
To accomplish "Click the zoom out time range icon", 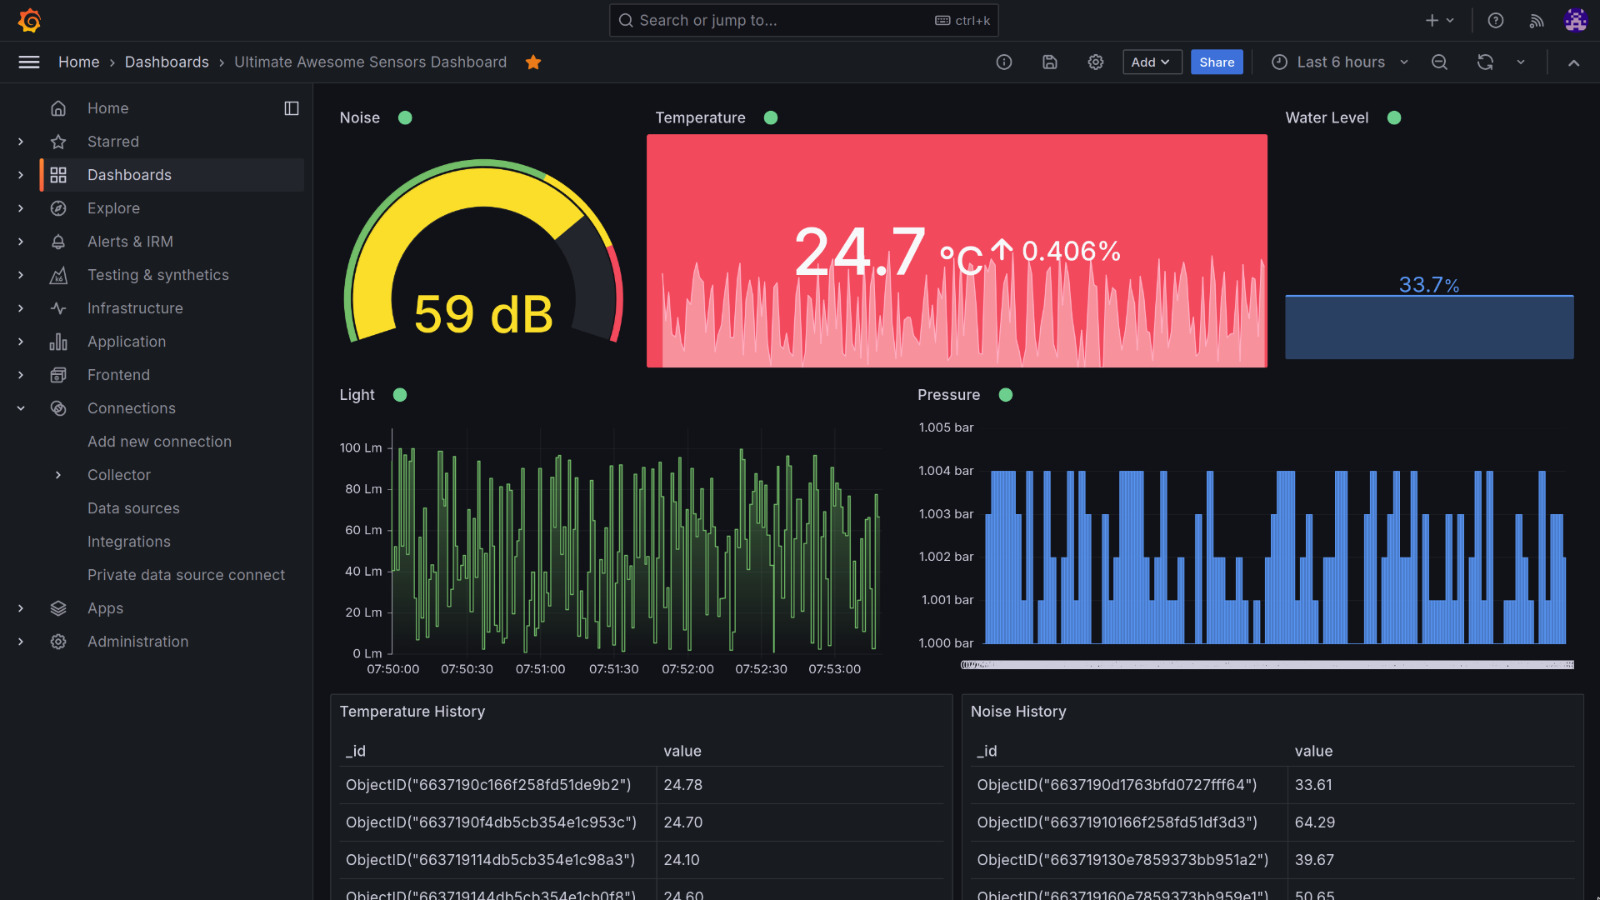I will click(x=1439, y=62).
